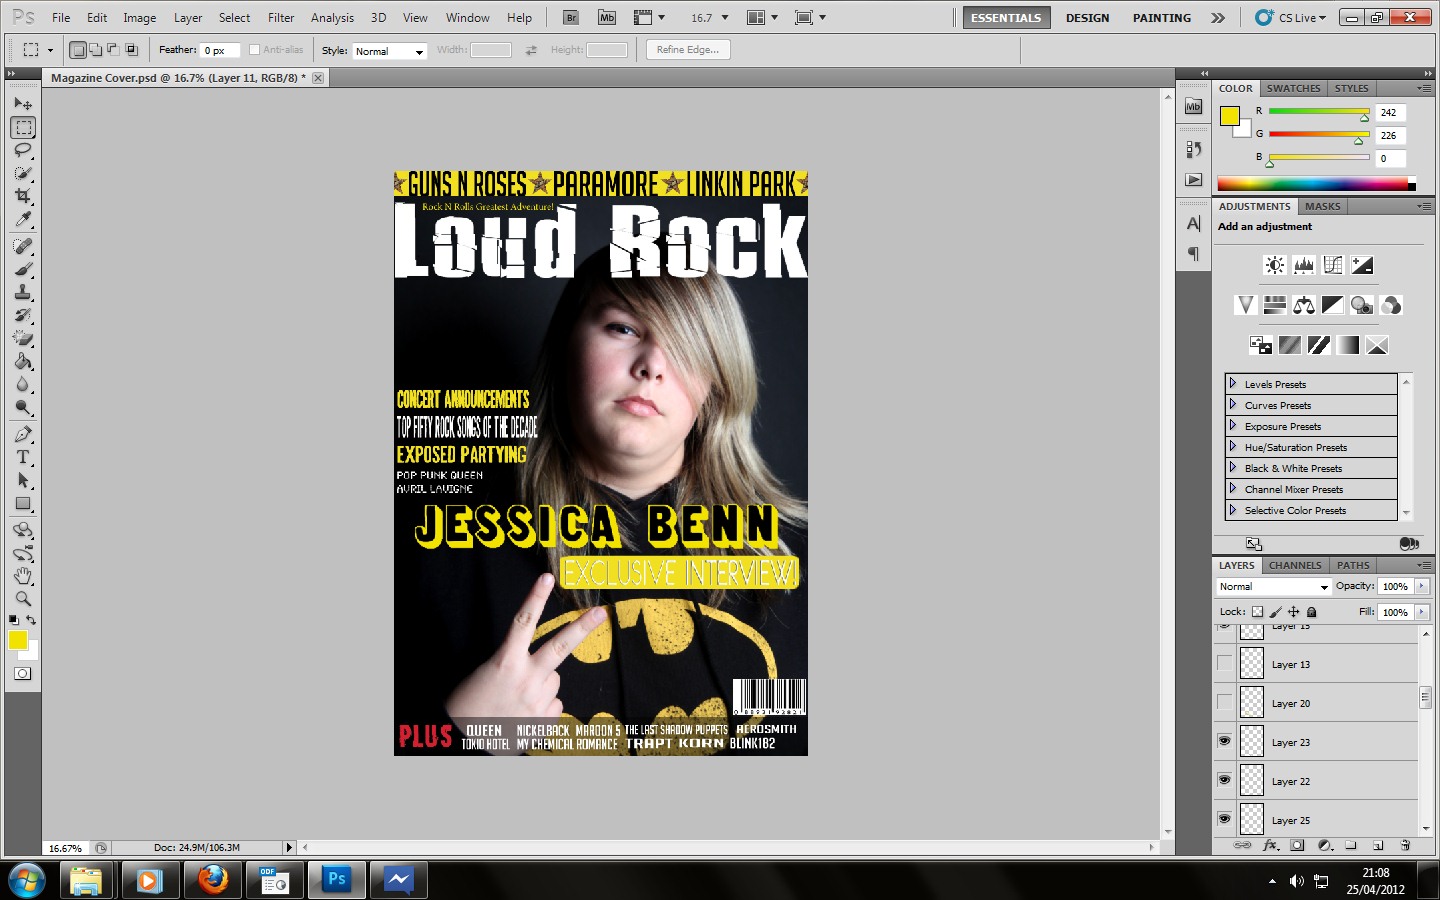Launch Adobe Bridge from top bar

tap(570, 18)
